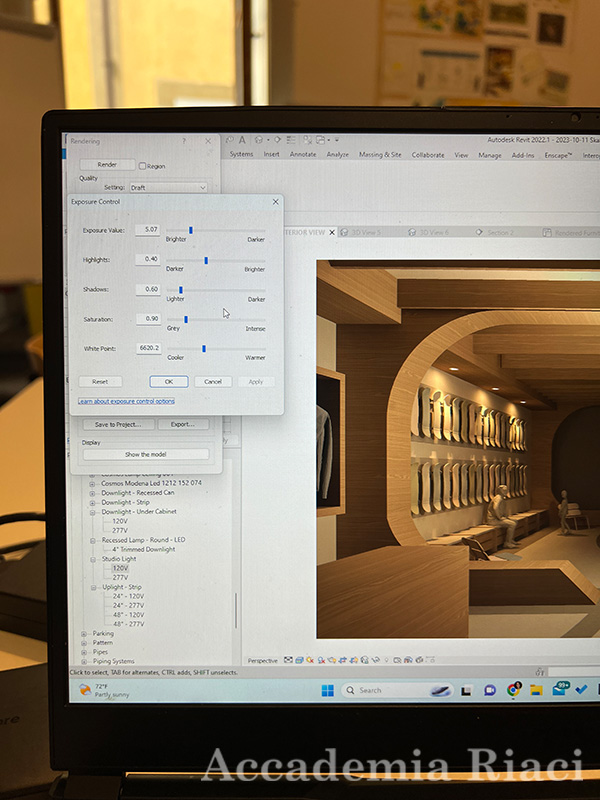The height and width of the screenshot is (800, 600).
Task: Select 48" - 277V under Uplight - Strip
Action: [129, 624]
